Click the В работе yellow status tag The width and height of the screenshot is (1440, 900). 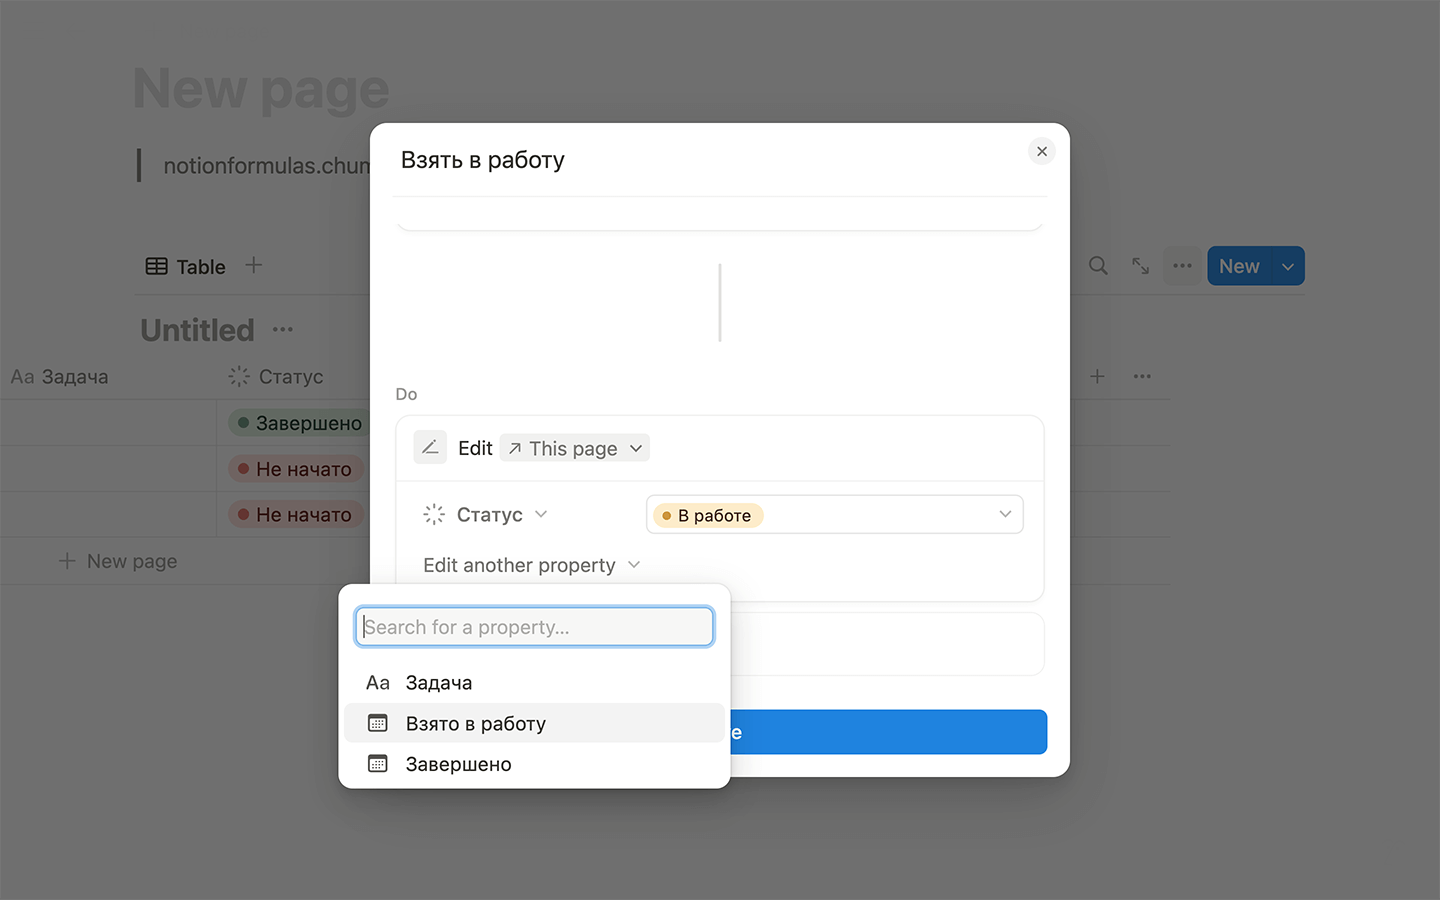click(x=708, y=515)
